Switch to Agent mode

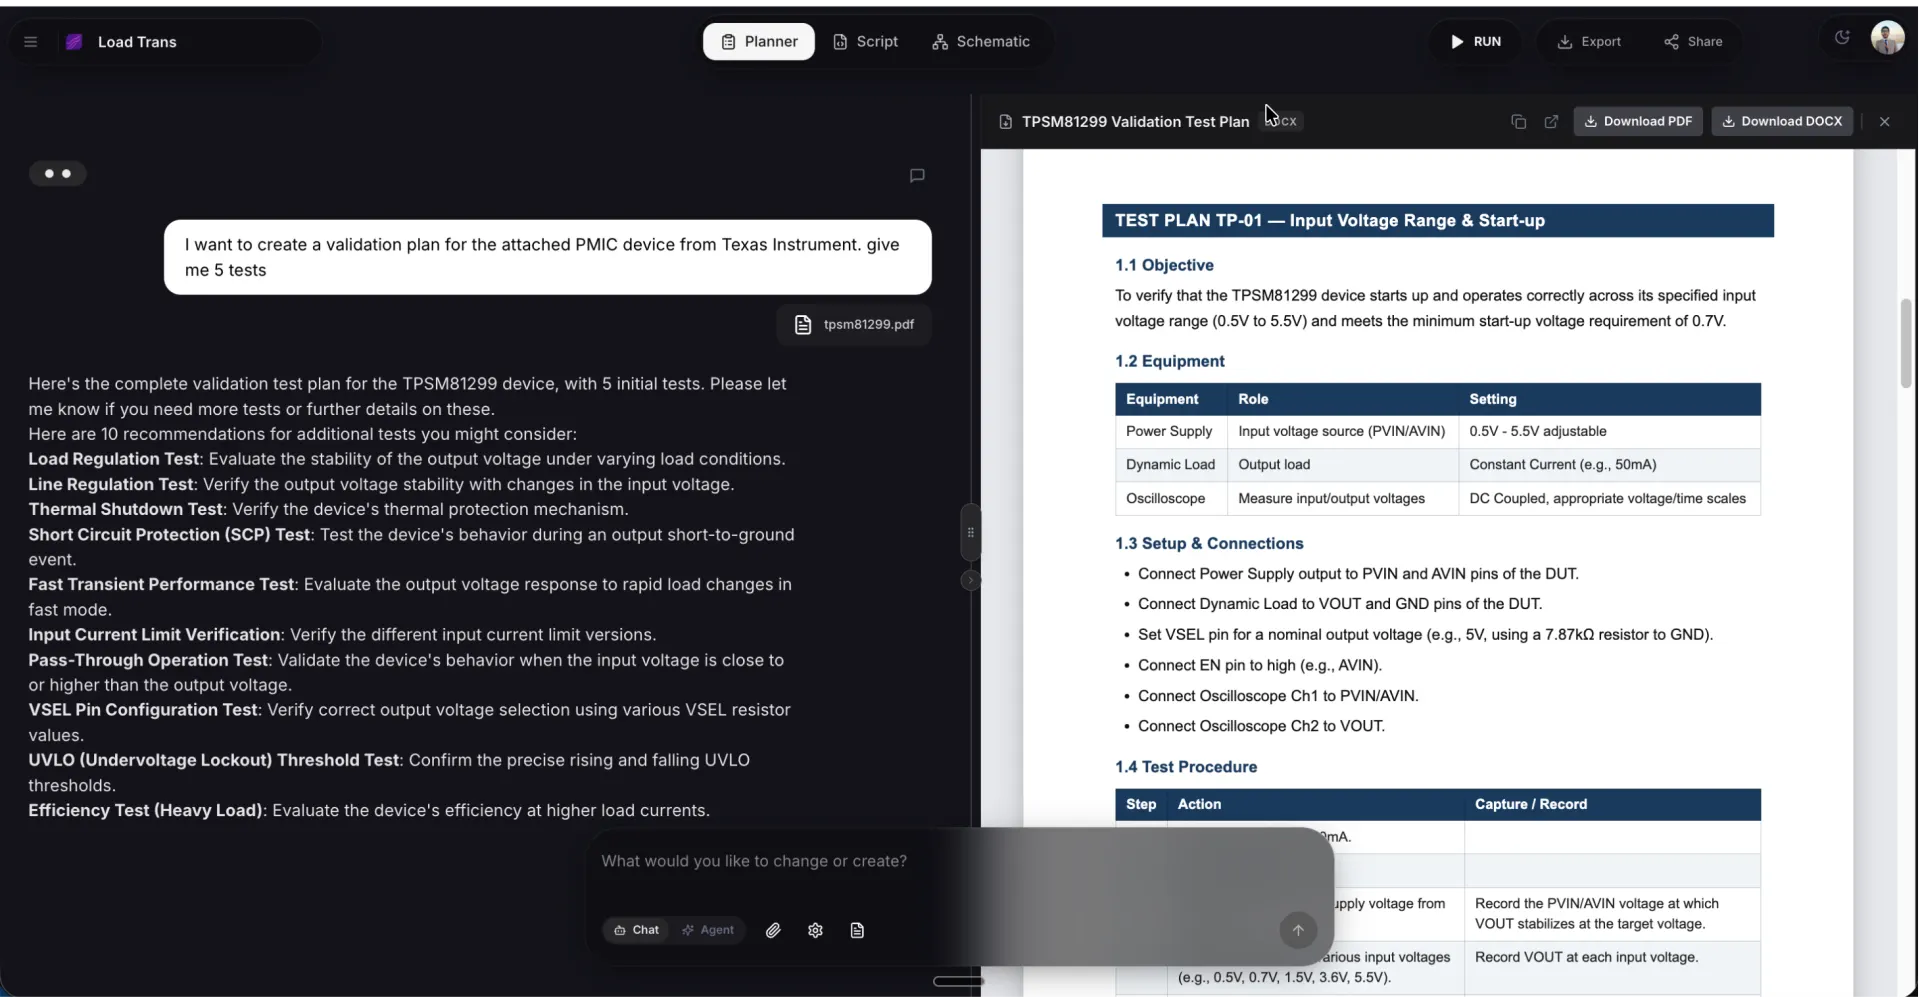[708, 930]
